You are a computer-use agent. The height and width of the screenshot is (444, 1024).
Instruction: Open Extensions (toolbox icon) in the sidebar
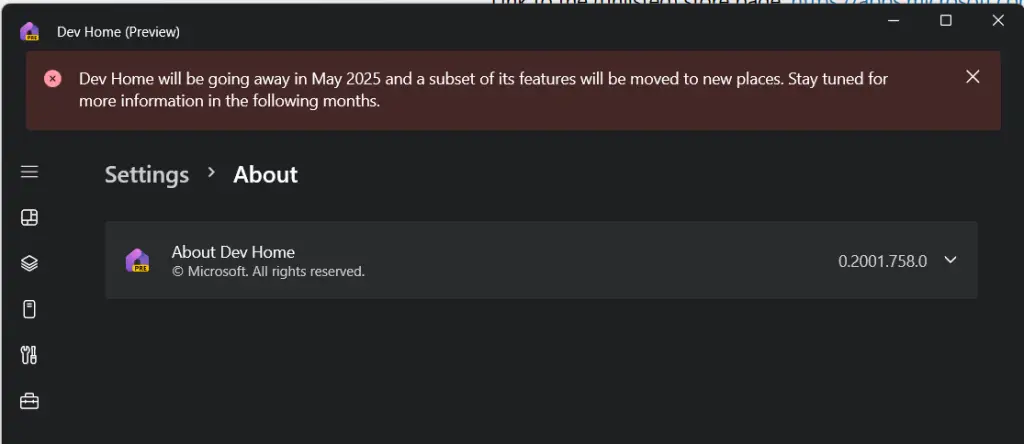(x=29, y=401)
